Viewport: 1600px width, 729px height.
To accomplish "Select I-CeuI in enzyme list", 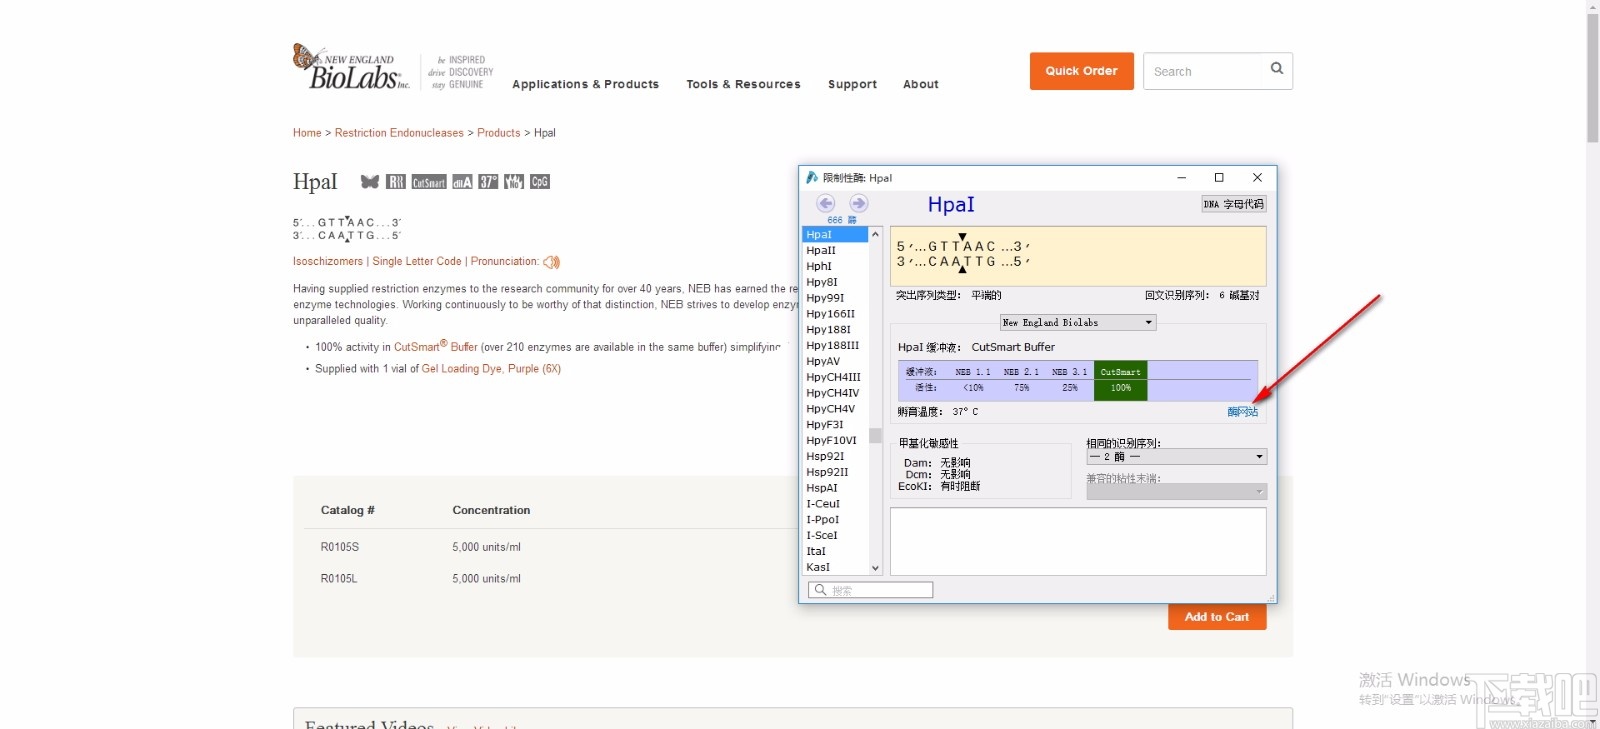I will [x=835, y=504].
